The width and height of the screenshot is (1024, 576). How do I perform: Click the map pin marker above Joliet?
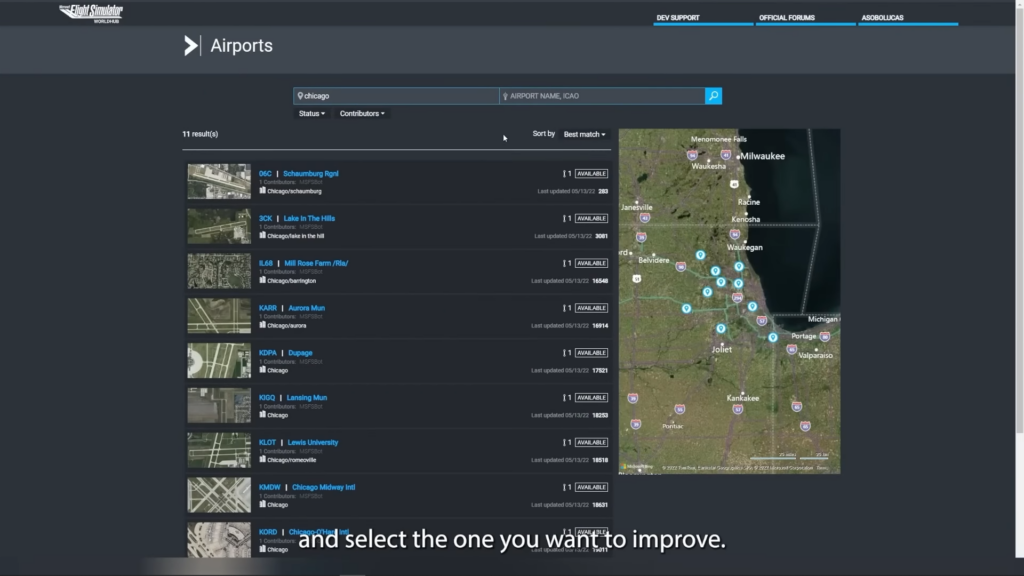click(721, 328)
